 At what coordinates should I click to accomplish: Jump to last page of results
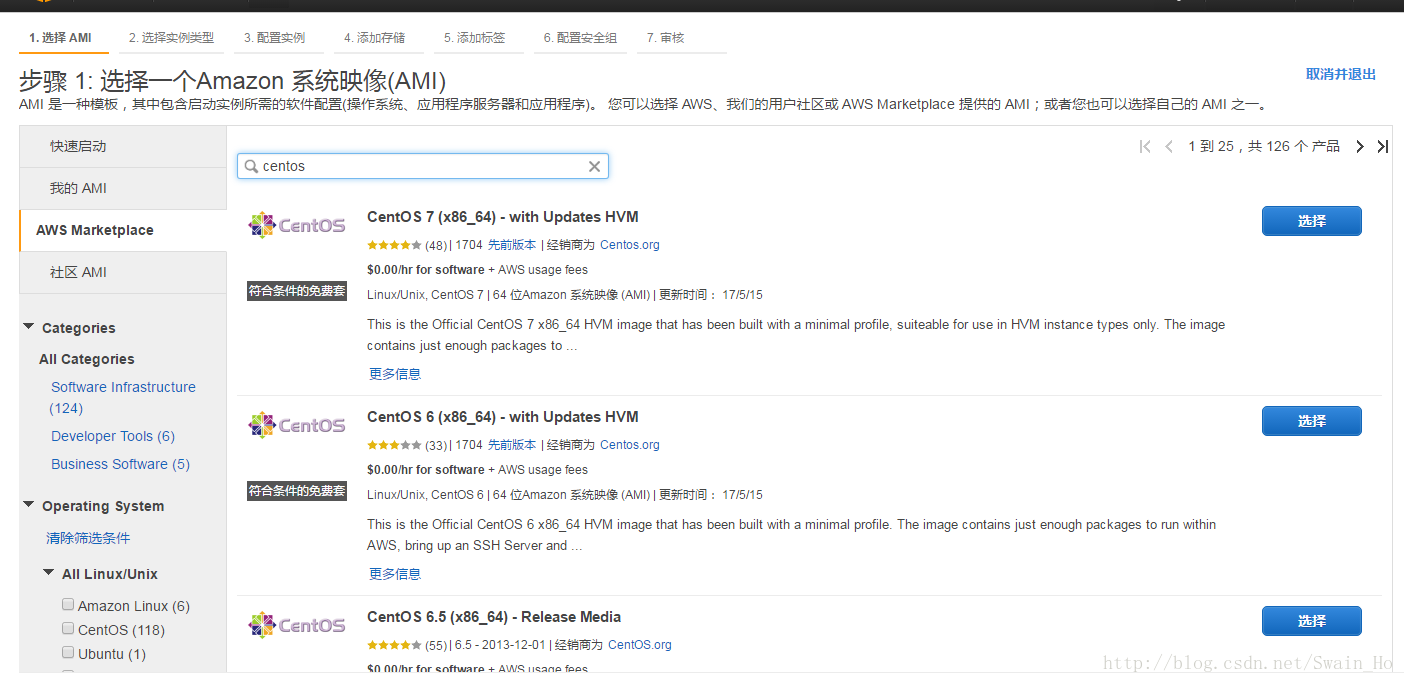click(1382, 147)
